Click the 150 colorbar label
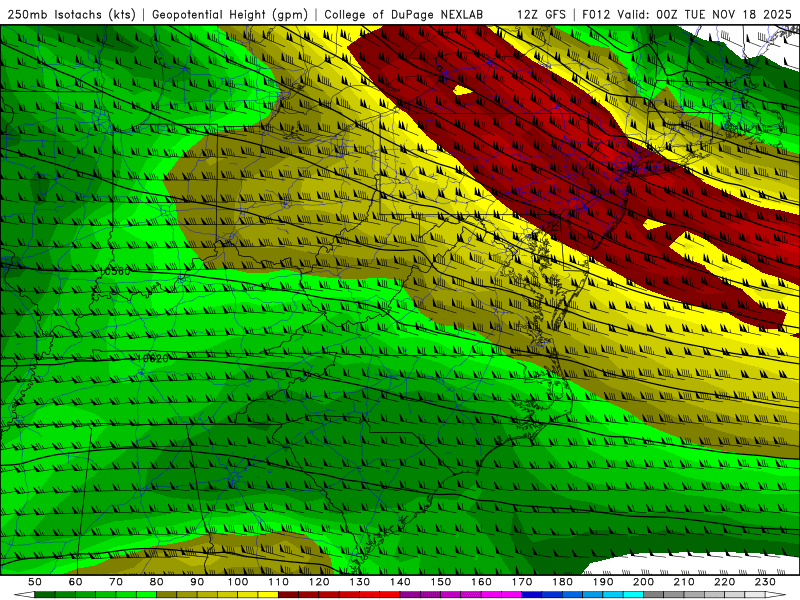This screenshot has width=800, height=600. tap(441, 582)
